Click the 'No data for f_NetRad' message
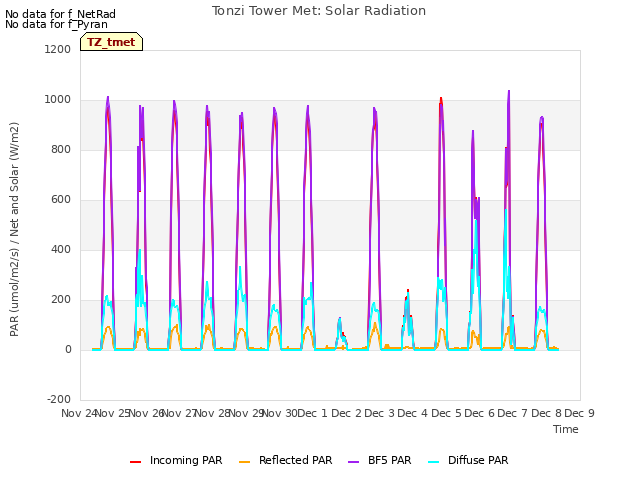 coord(60,14)
